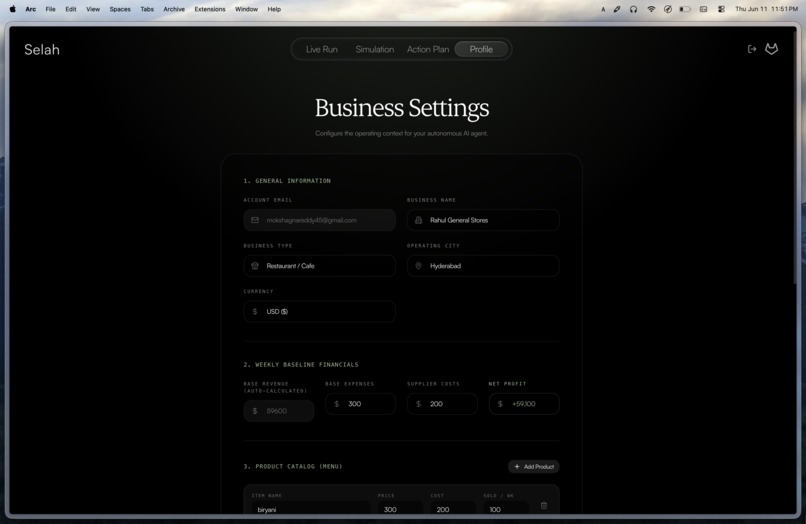Click the dollar icon in Net Profit field

[500, 404]
